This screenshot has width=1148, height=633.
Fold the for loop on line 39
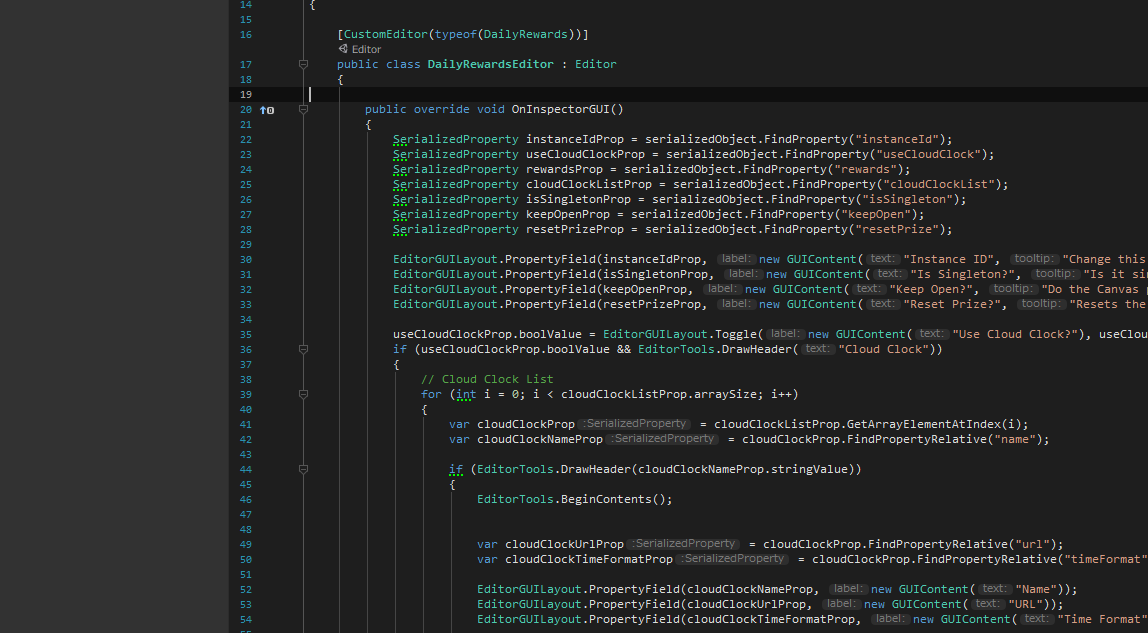tap(303, 394)
